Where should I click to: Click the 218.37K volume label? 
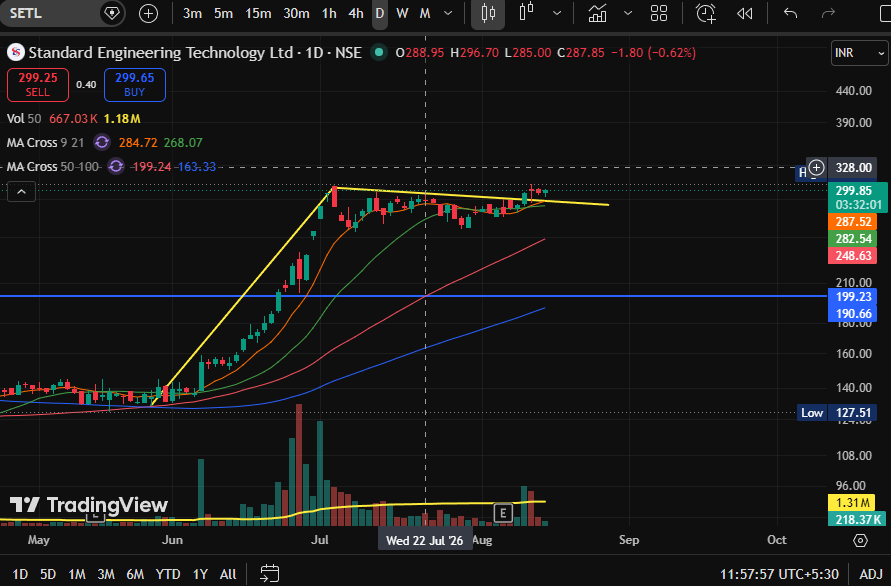click(857, 519)
